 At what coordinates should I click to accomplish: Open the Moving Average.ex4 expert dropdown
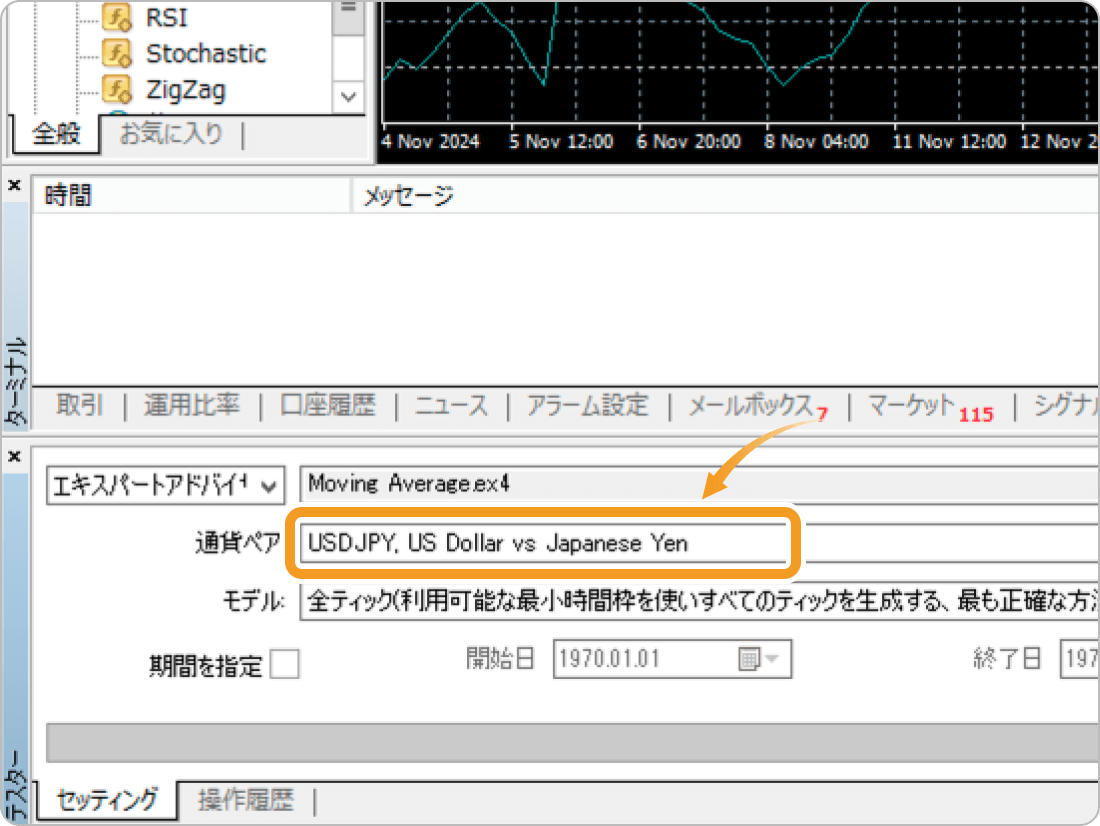[699, 484]
